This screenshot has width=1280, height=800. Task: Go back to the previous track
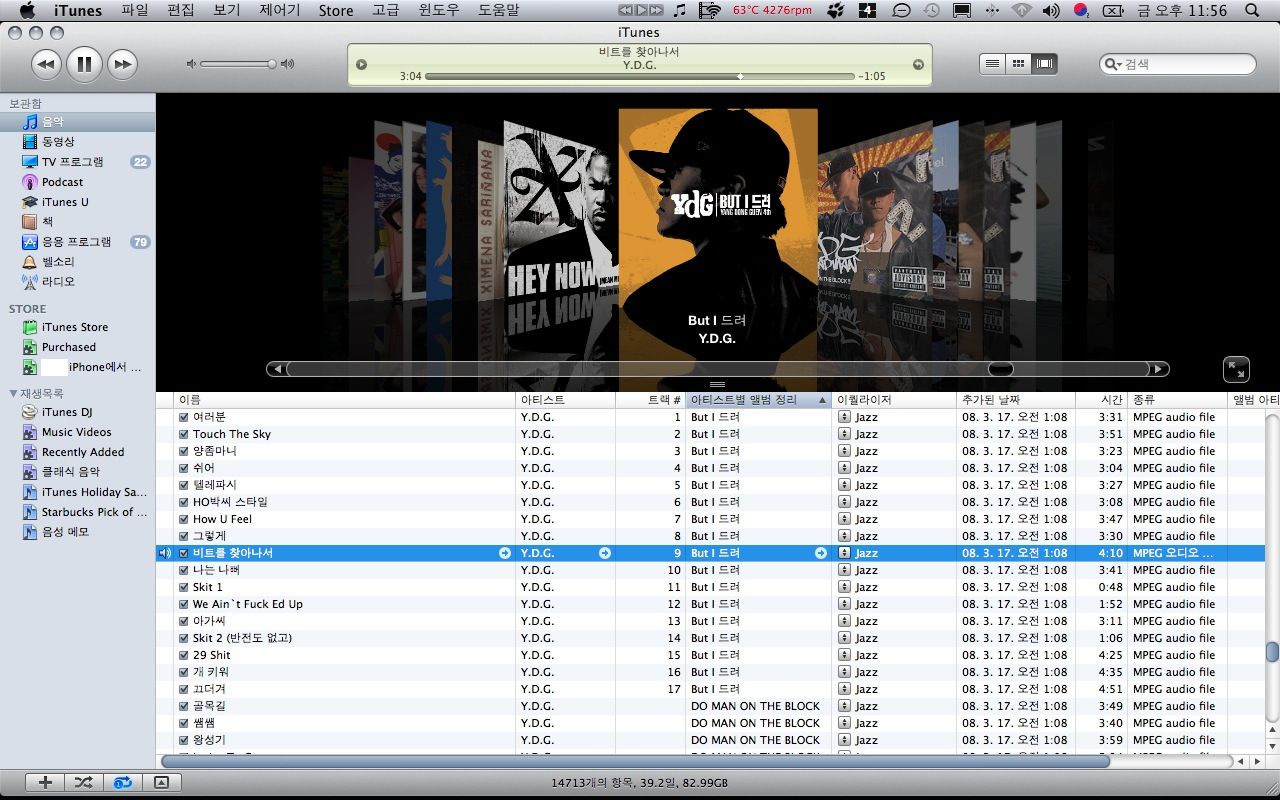[x=46, y=65]
